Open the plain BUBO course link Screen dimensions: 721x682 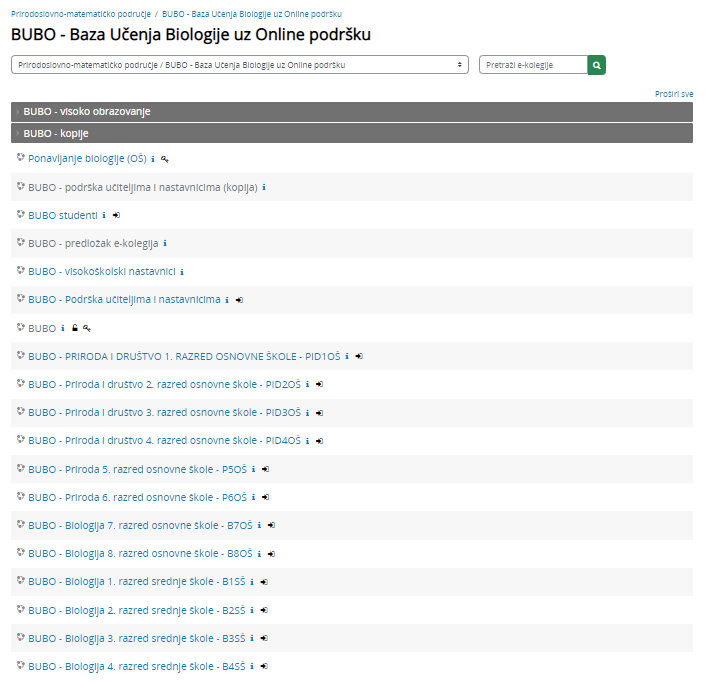[x=42, y=328]
